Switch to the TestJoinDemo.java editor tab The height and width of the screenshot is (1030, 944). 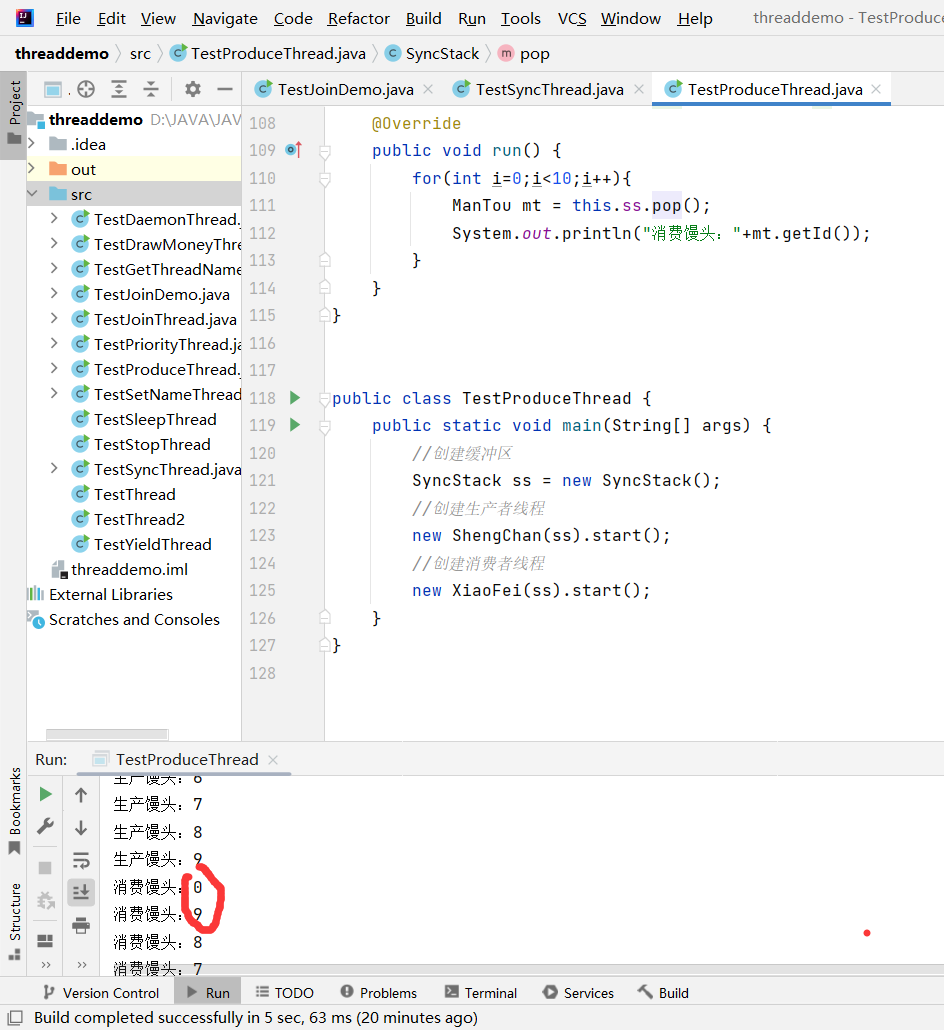[346, 89]
